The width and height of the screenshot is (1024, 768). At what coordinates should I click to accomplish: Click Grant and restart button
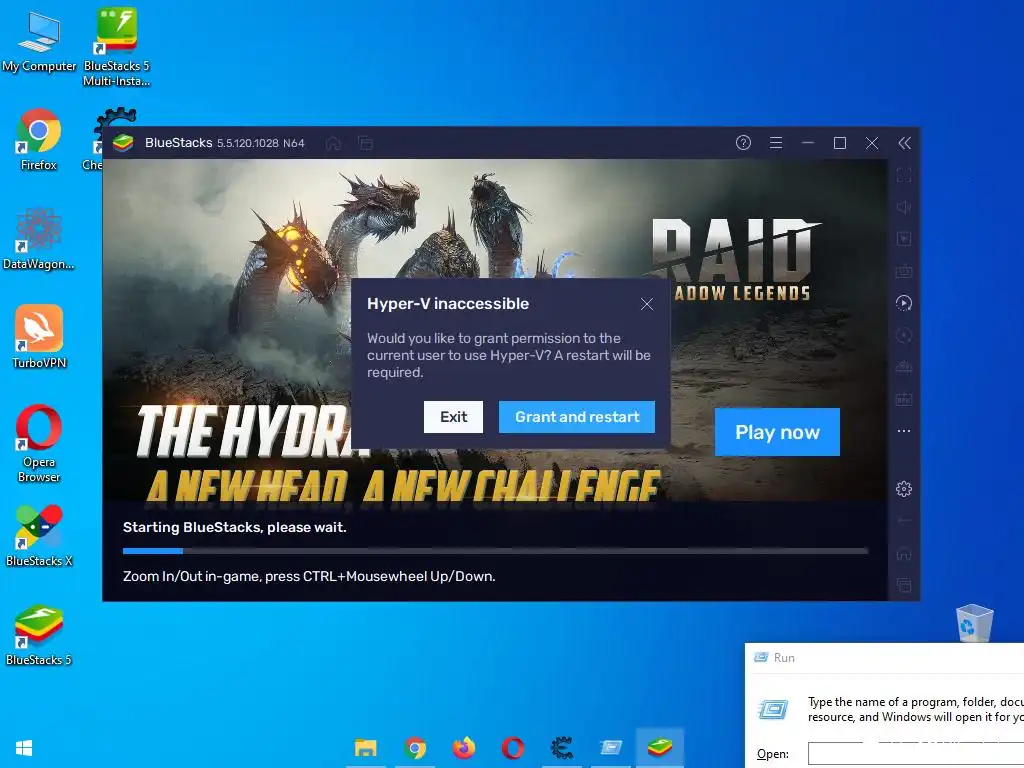[x=577, y=417]
